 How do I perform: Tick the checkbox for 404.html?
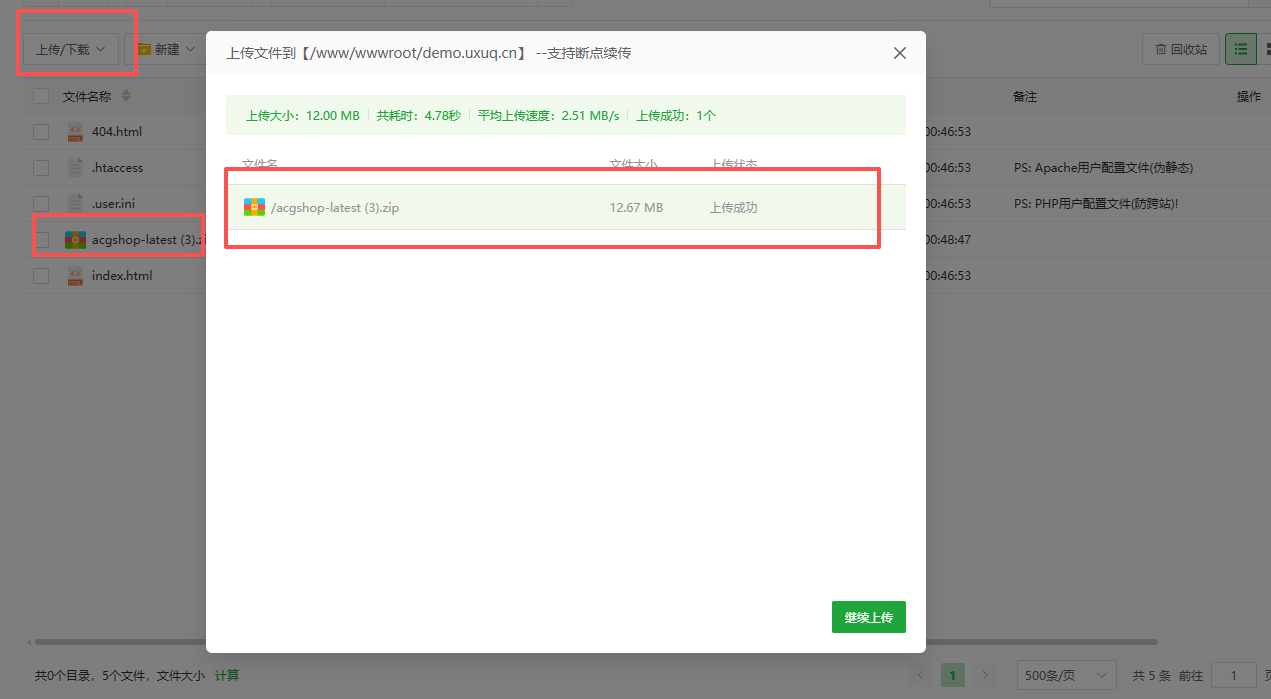pos(41,132)
